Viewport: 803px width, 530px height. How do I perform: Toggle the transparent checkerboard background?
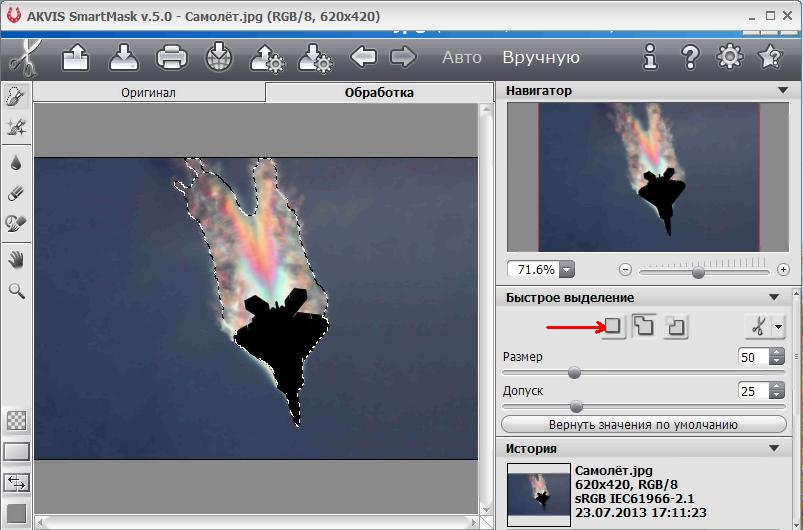16,420
